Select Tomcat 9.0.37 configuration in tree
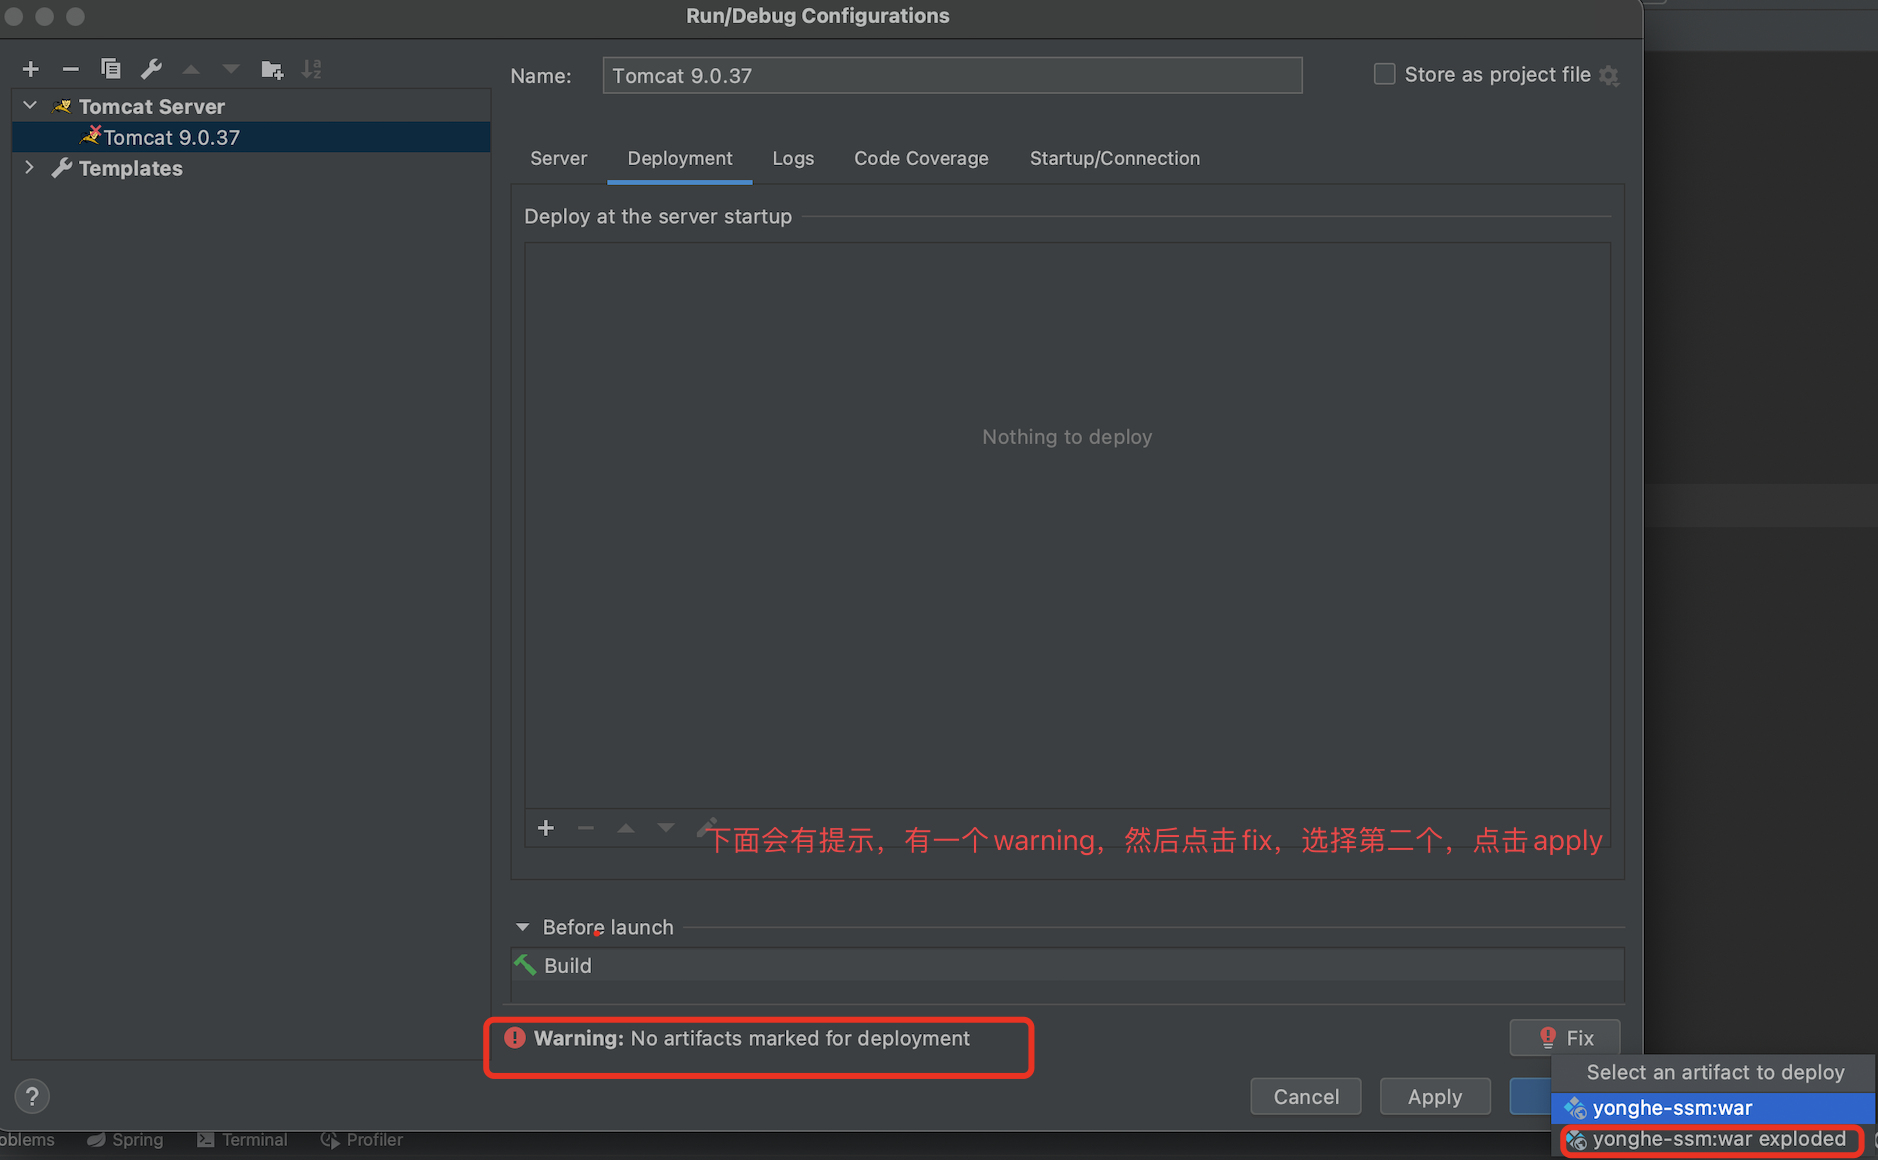Image resolution: width=1878 pixels, height=1160 pixels. tap(251, 137)
